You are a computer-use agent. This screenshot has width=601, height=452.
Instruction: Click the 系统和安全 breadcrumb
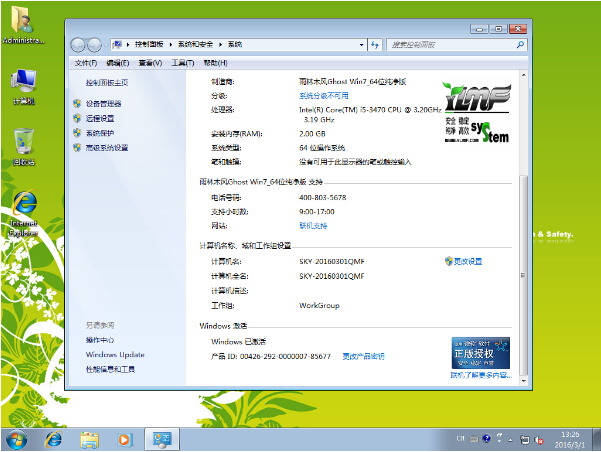pyautogui.click(x=195, y=44)
